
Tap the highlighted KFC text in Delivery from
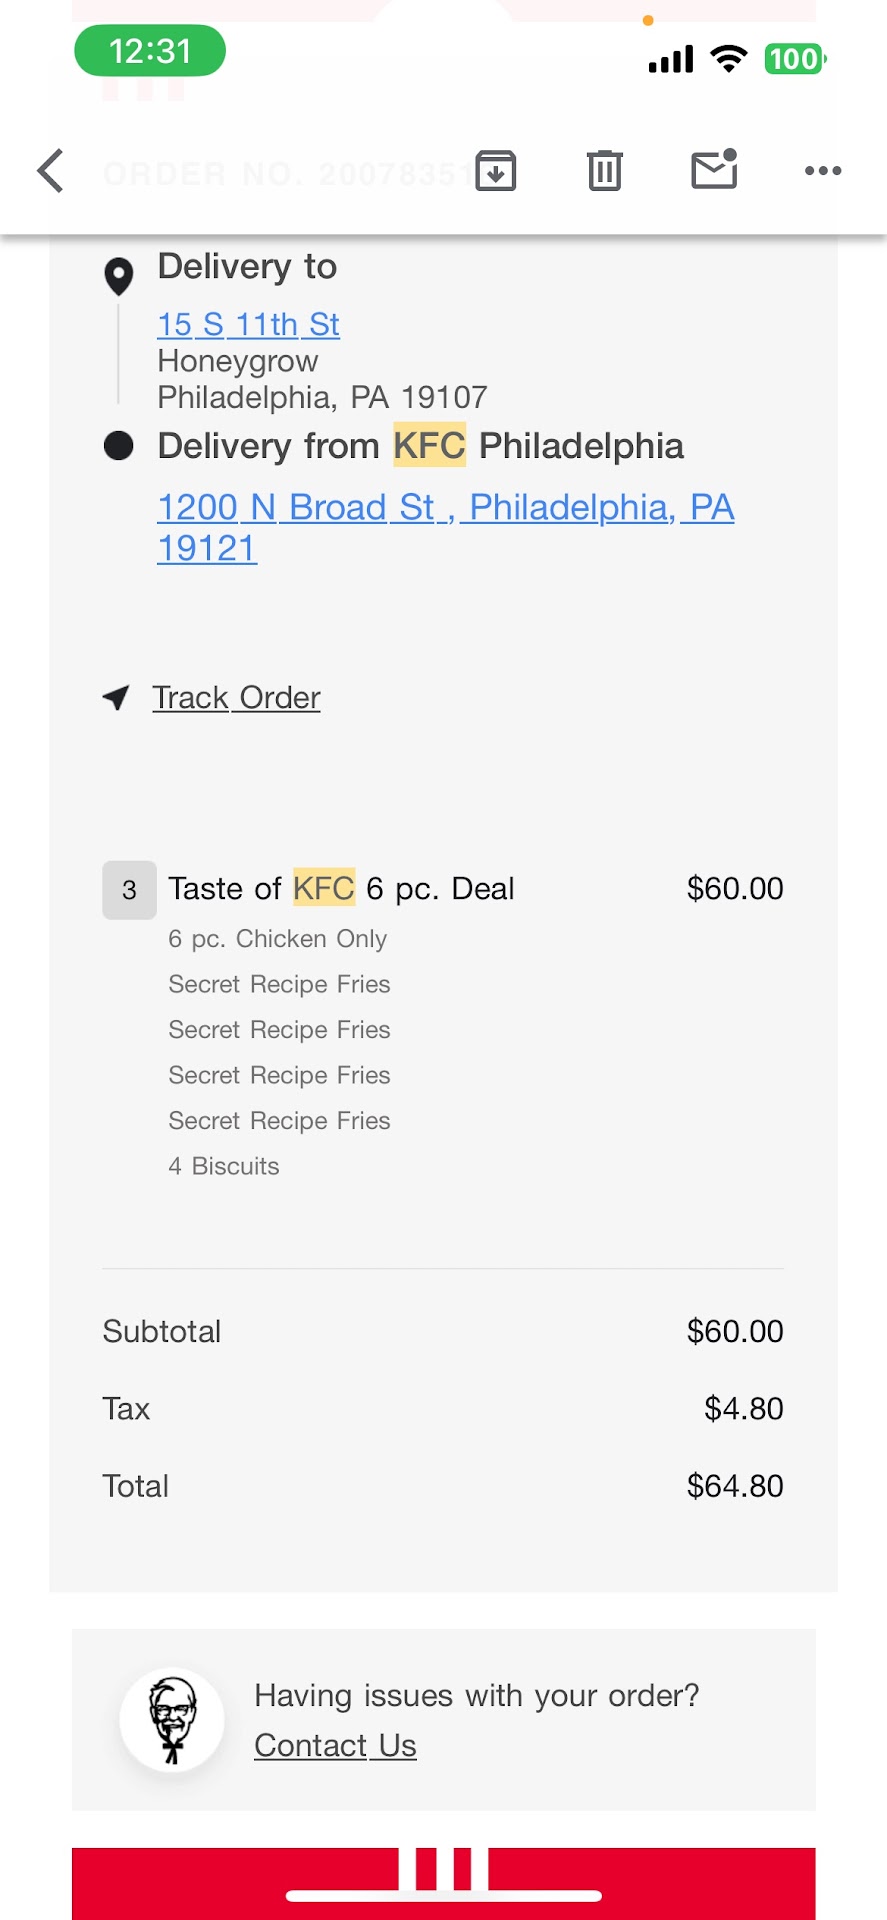click(429, 446)
